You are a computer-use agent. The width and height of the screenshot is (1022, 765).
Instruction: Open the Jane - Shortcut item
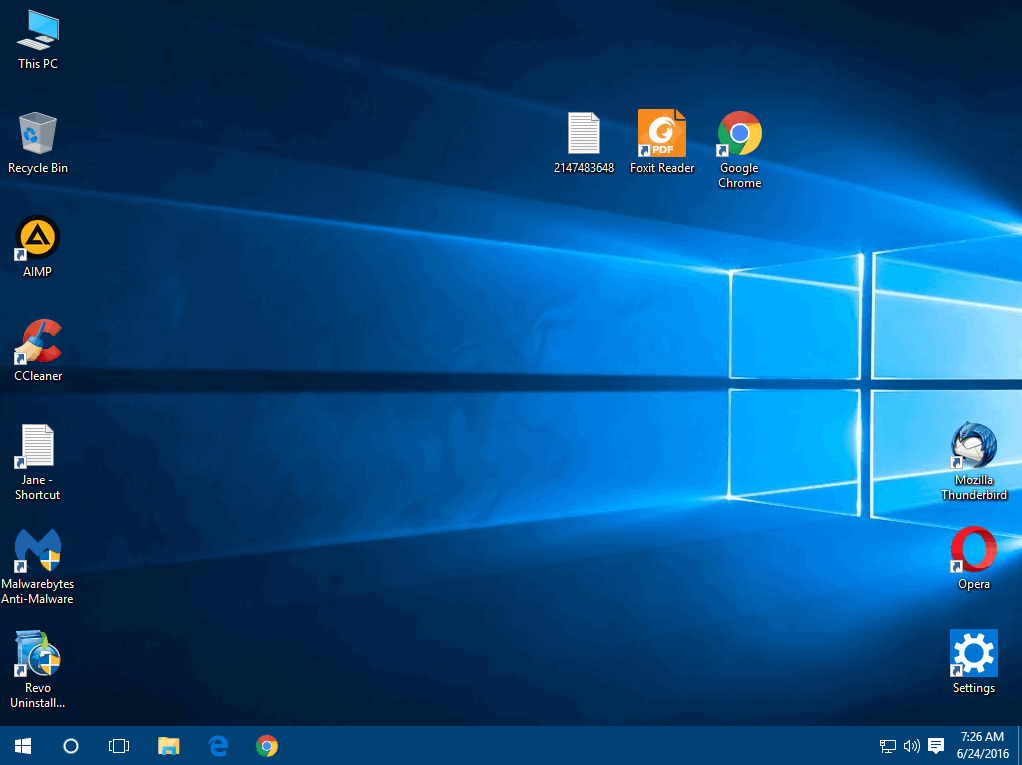coord(37,445)
